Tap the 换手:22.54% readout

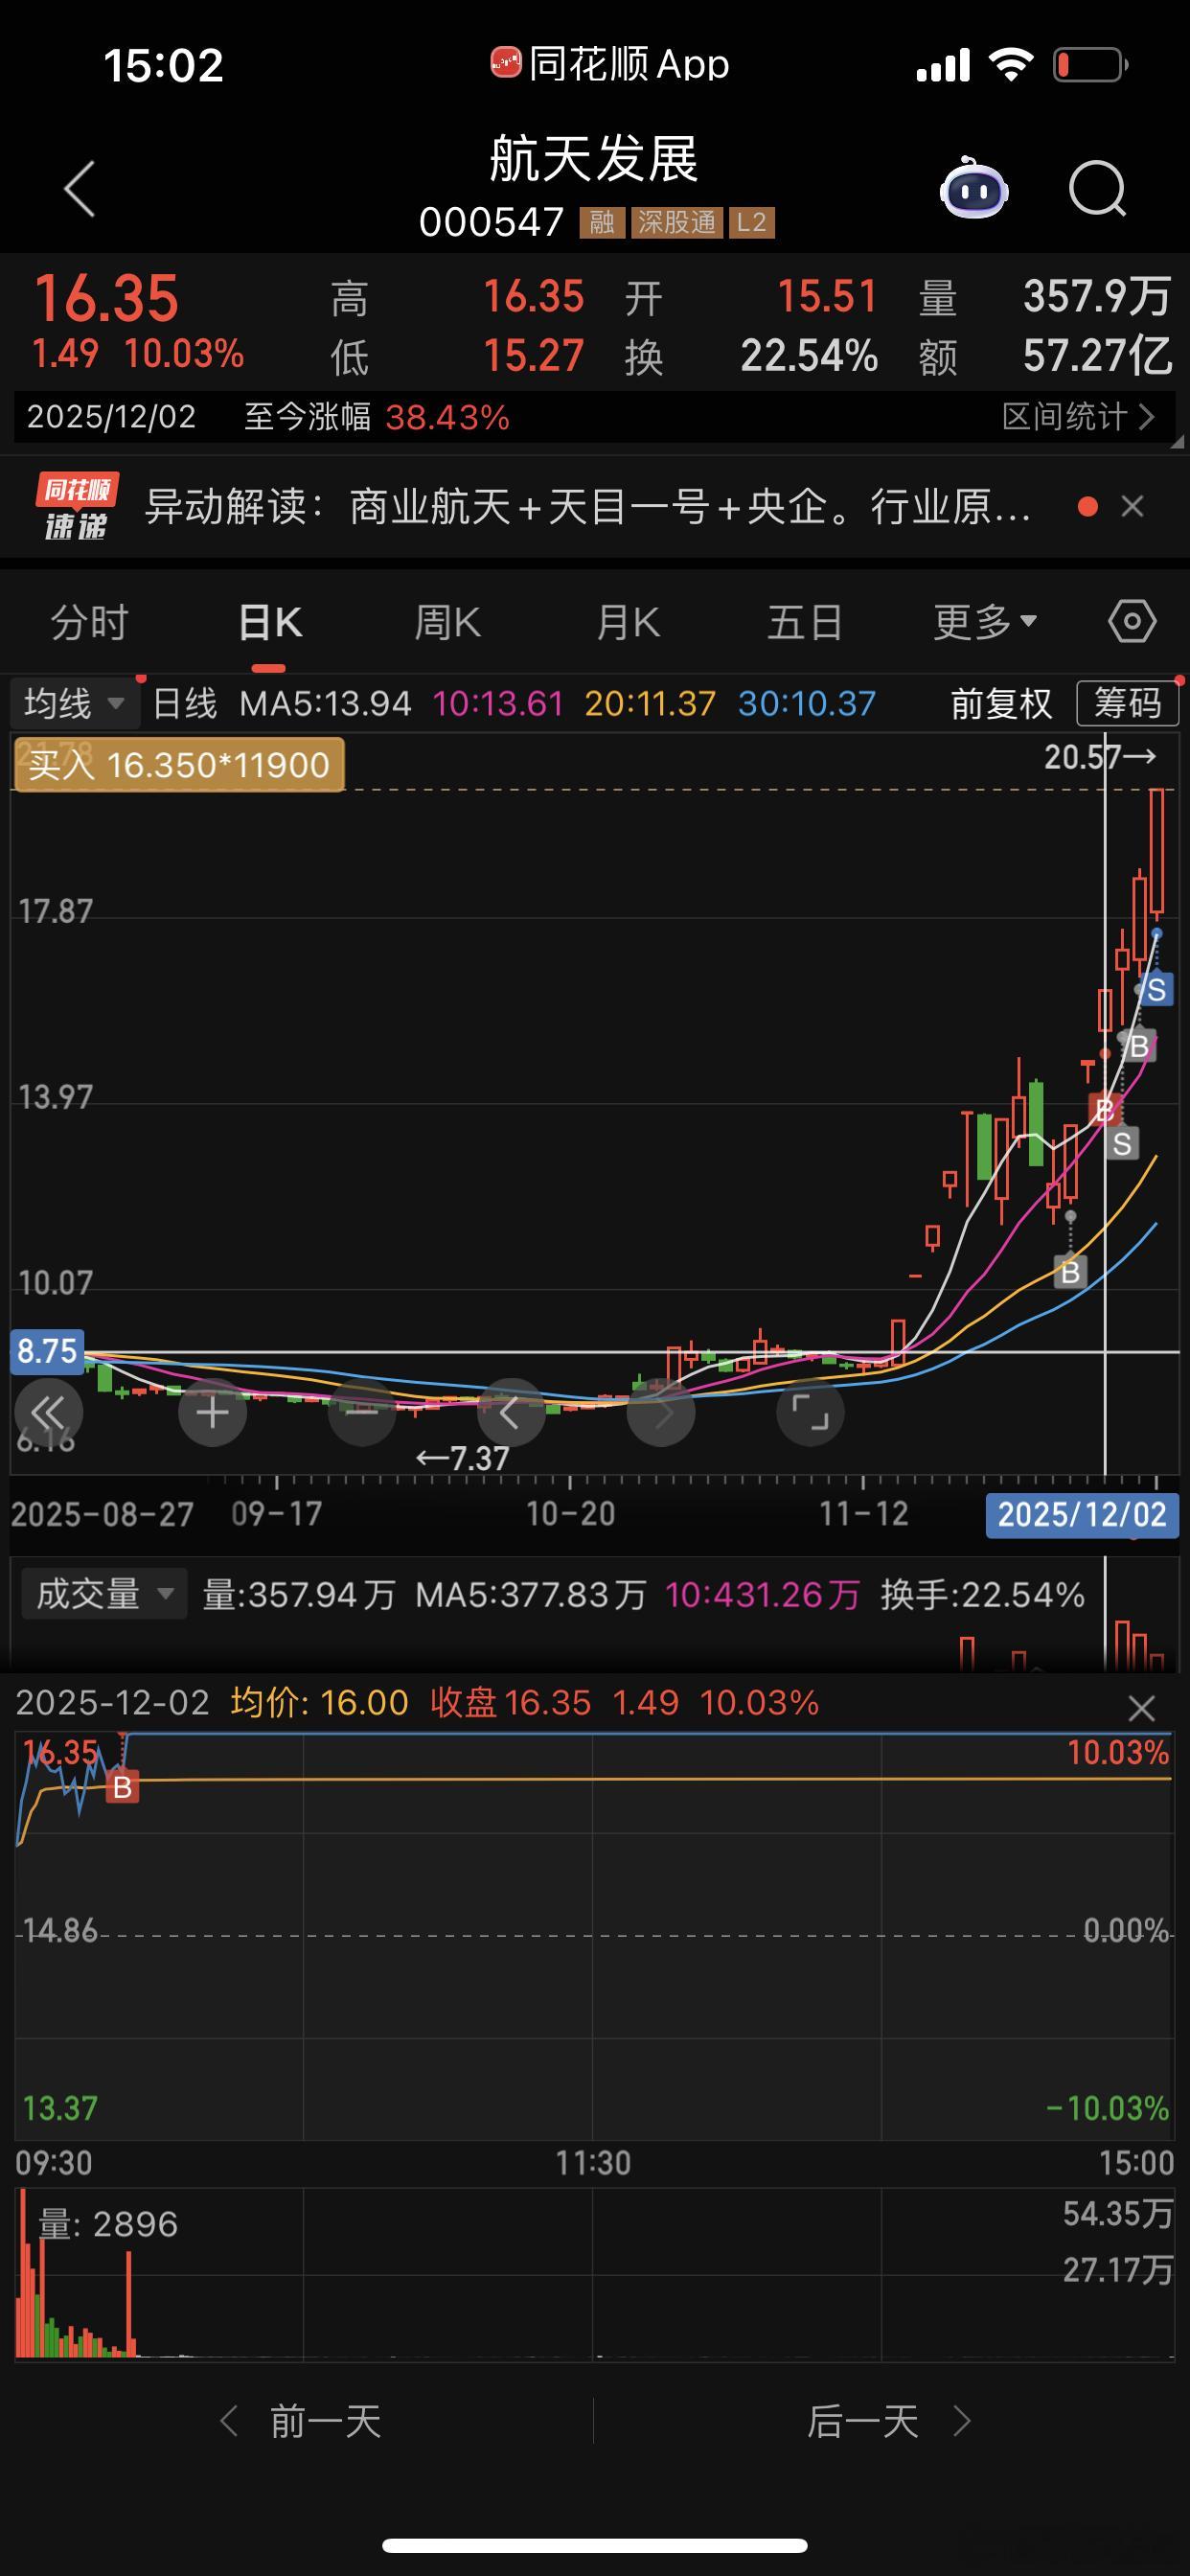[x=982, y=1594]
